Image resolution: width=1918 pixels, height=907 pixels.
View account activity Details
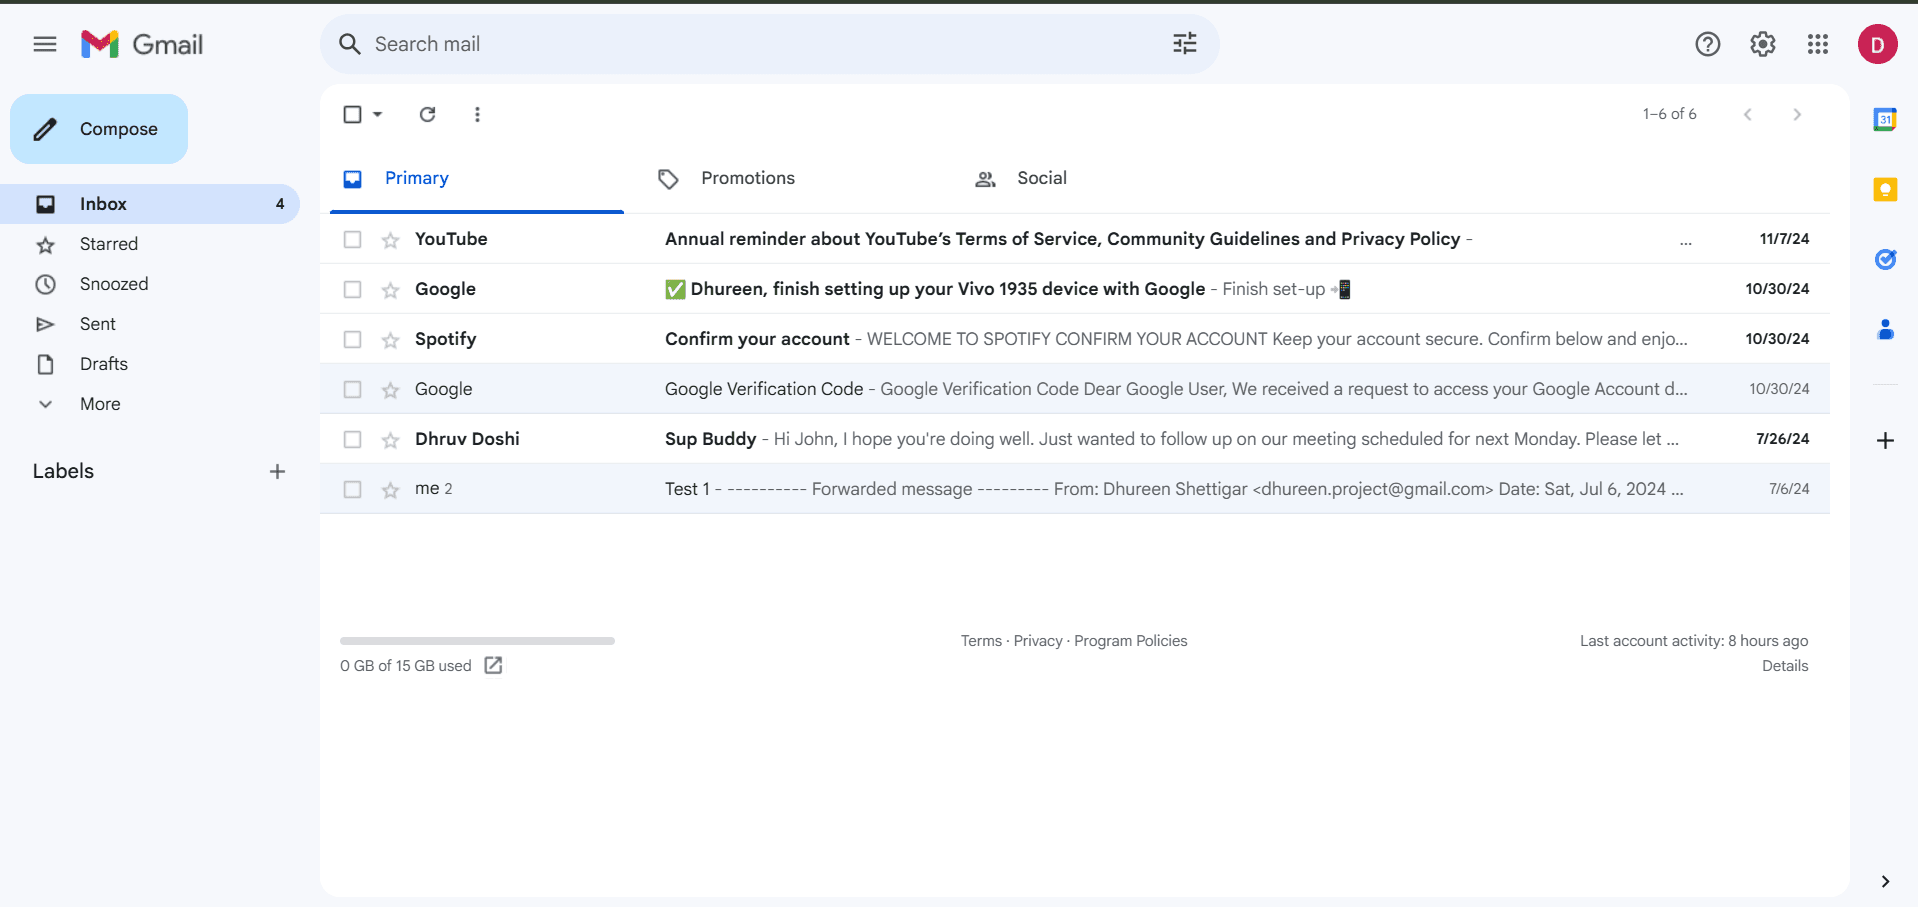(x=1785, y=666)
